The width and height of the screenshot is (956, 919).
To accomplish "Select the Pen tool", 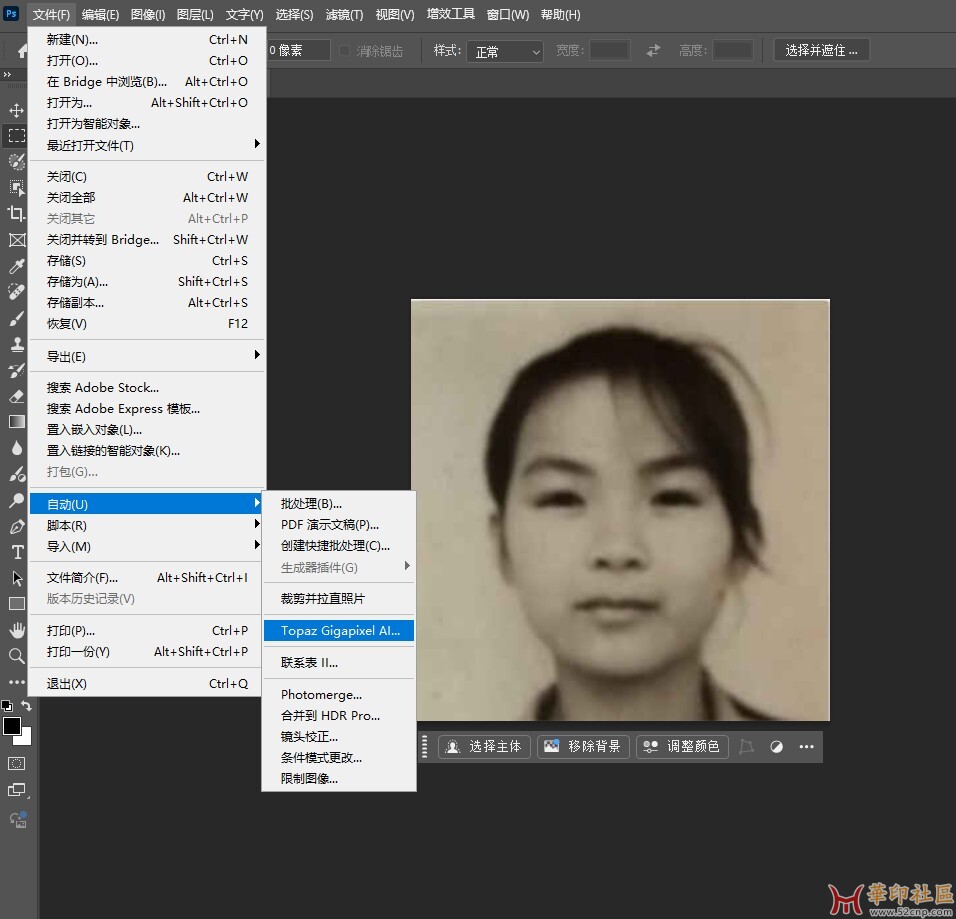I will (17, 526).
